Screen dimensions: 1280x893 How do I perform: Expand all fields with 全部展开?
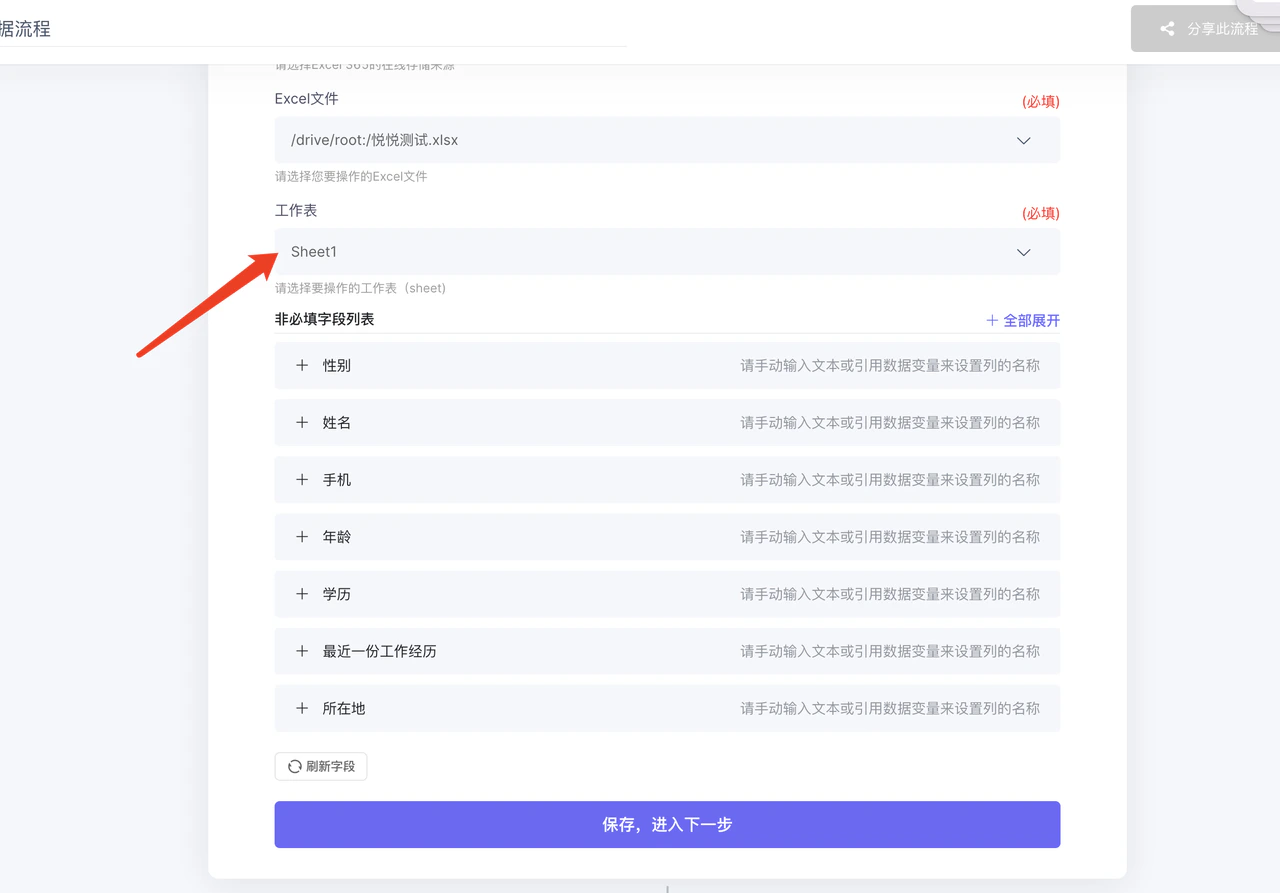(1023, 321)
